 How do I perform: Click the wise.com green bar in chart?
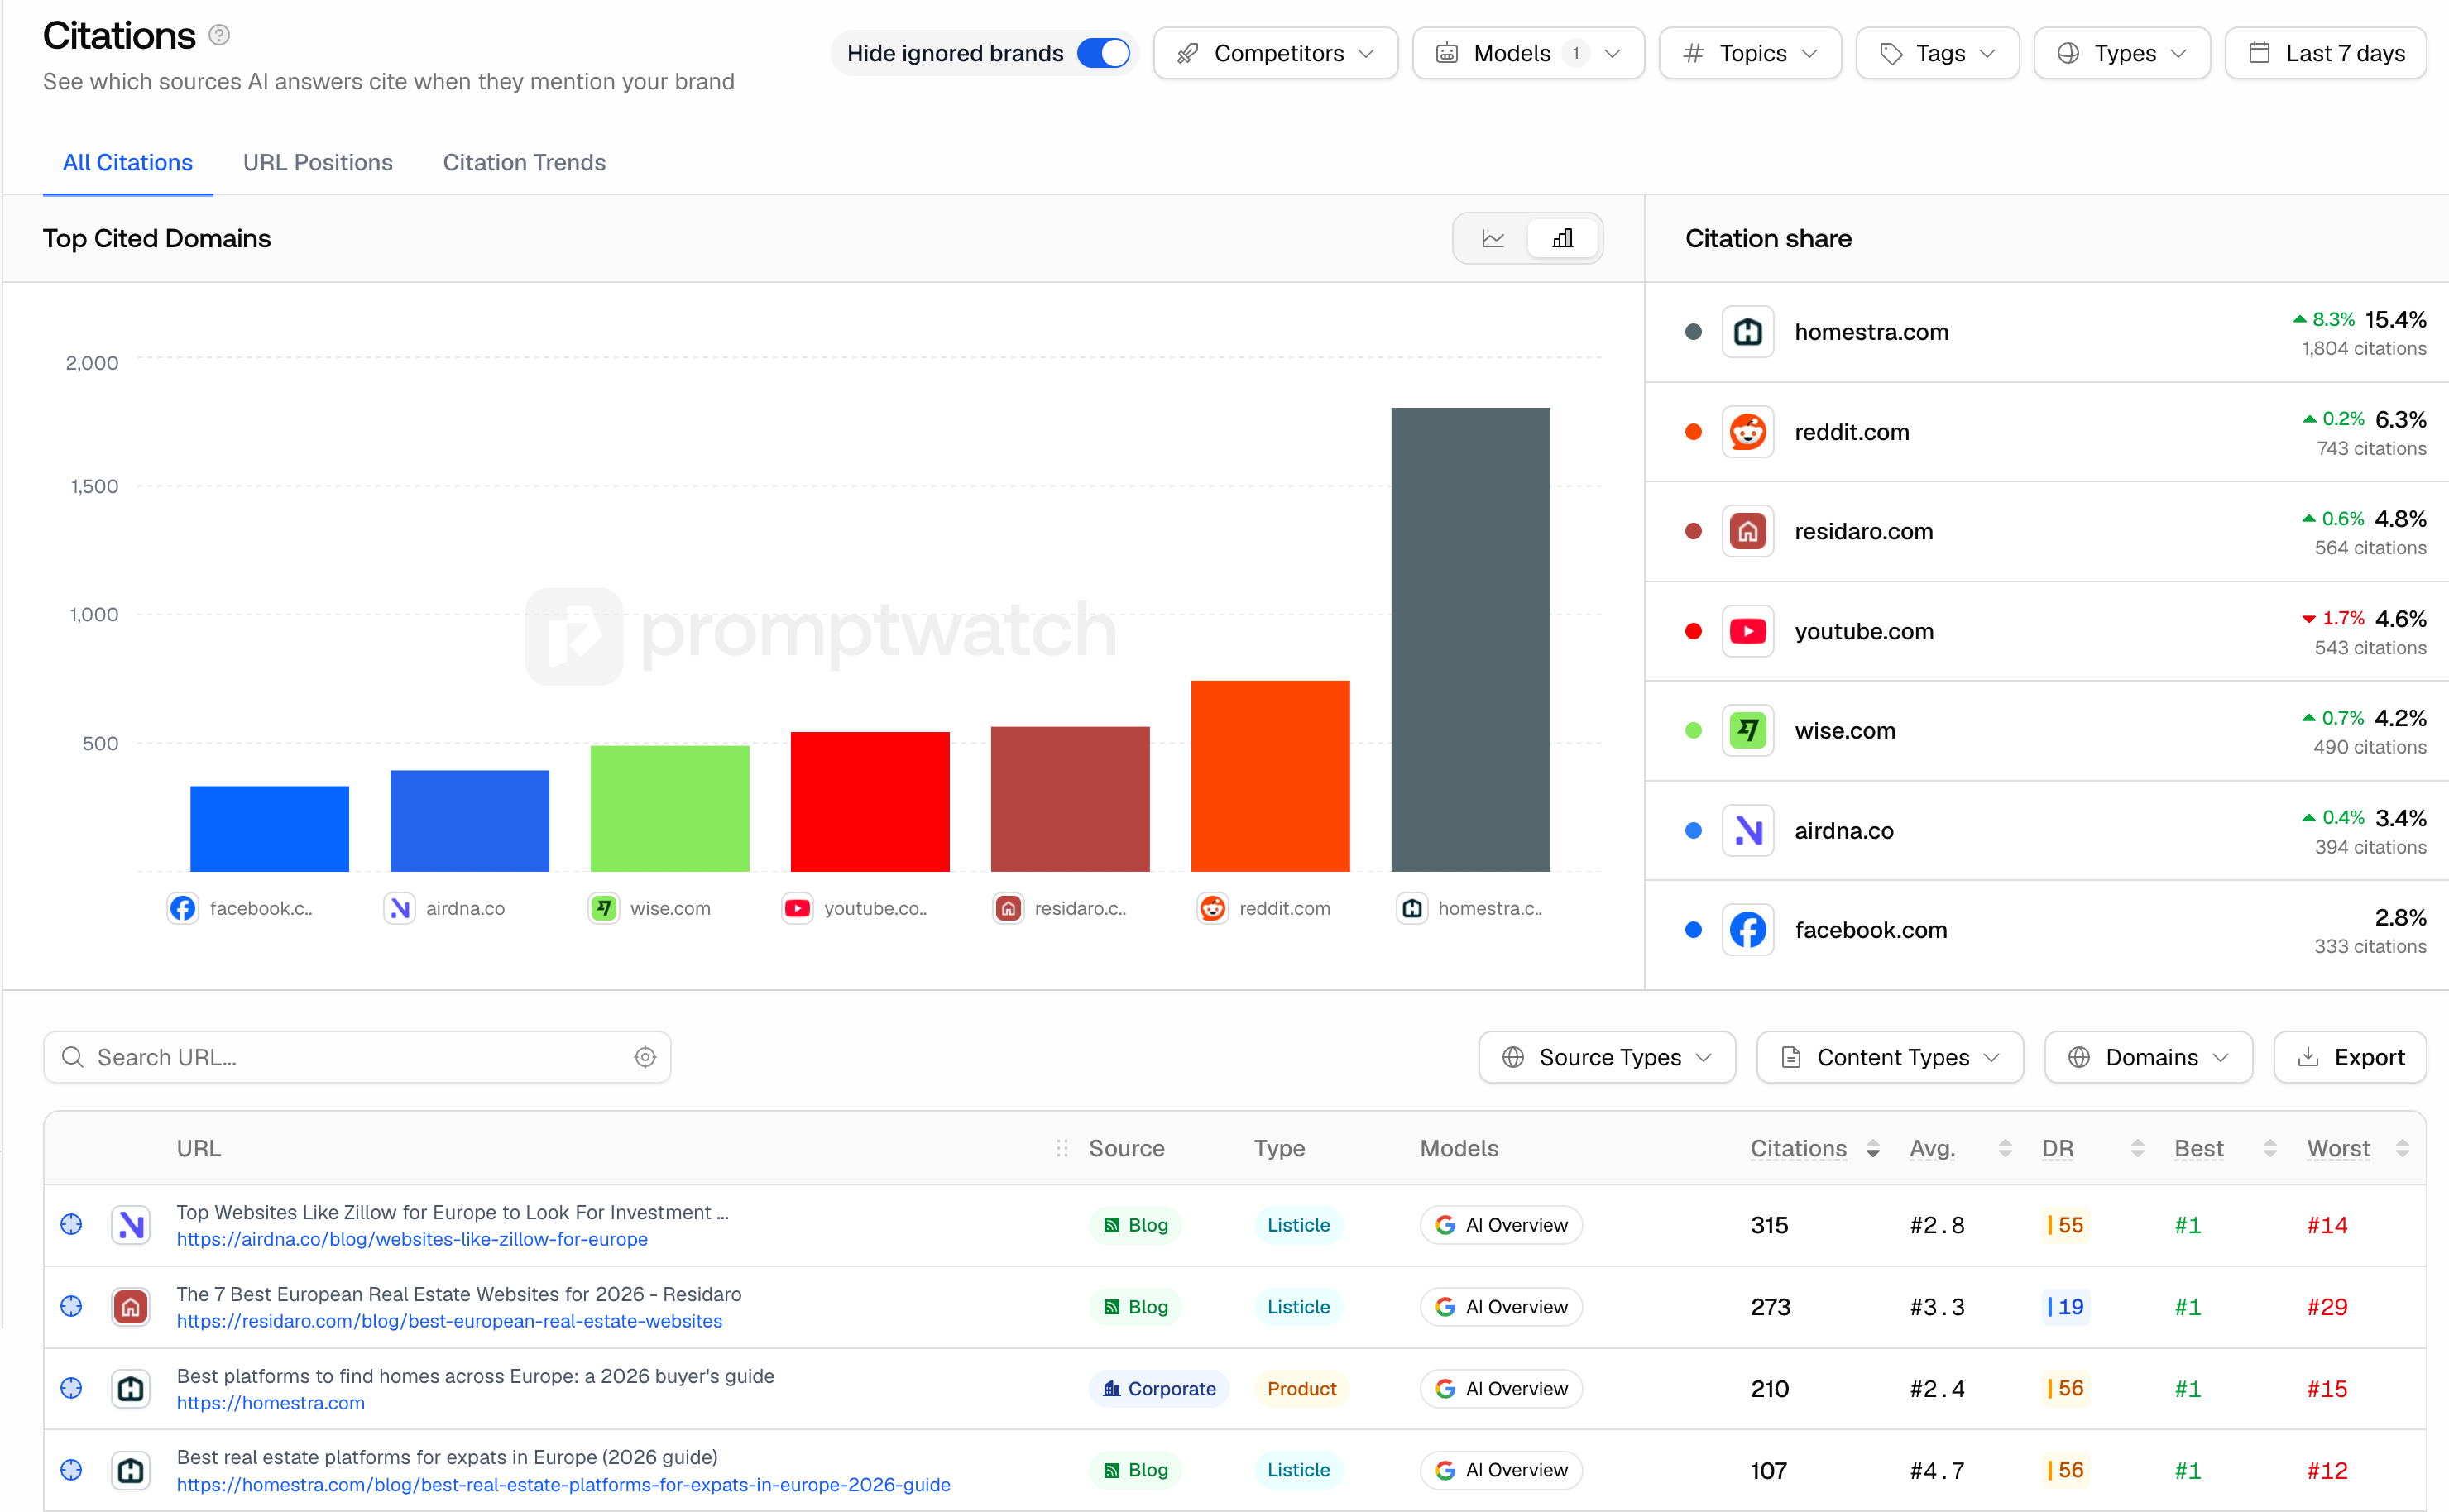click(670, 809)
